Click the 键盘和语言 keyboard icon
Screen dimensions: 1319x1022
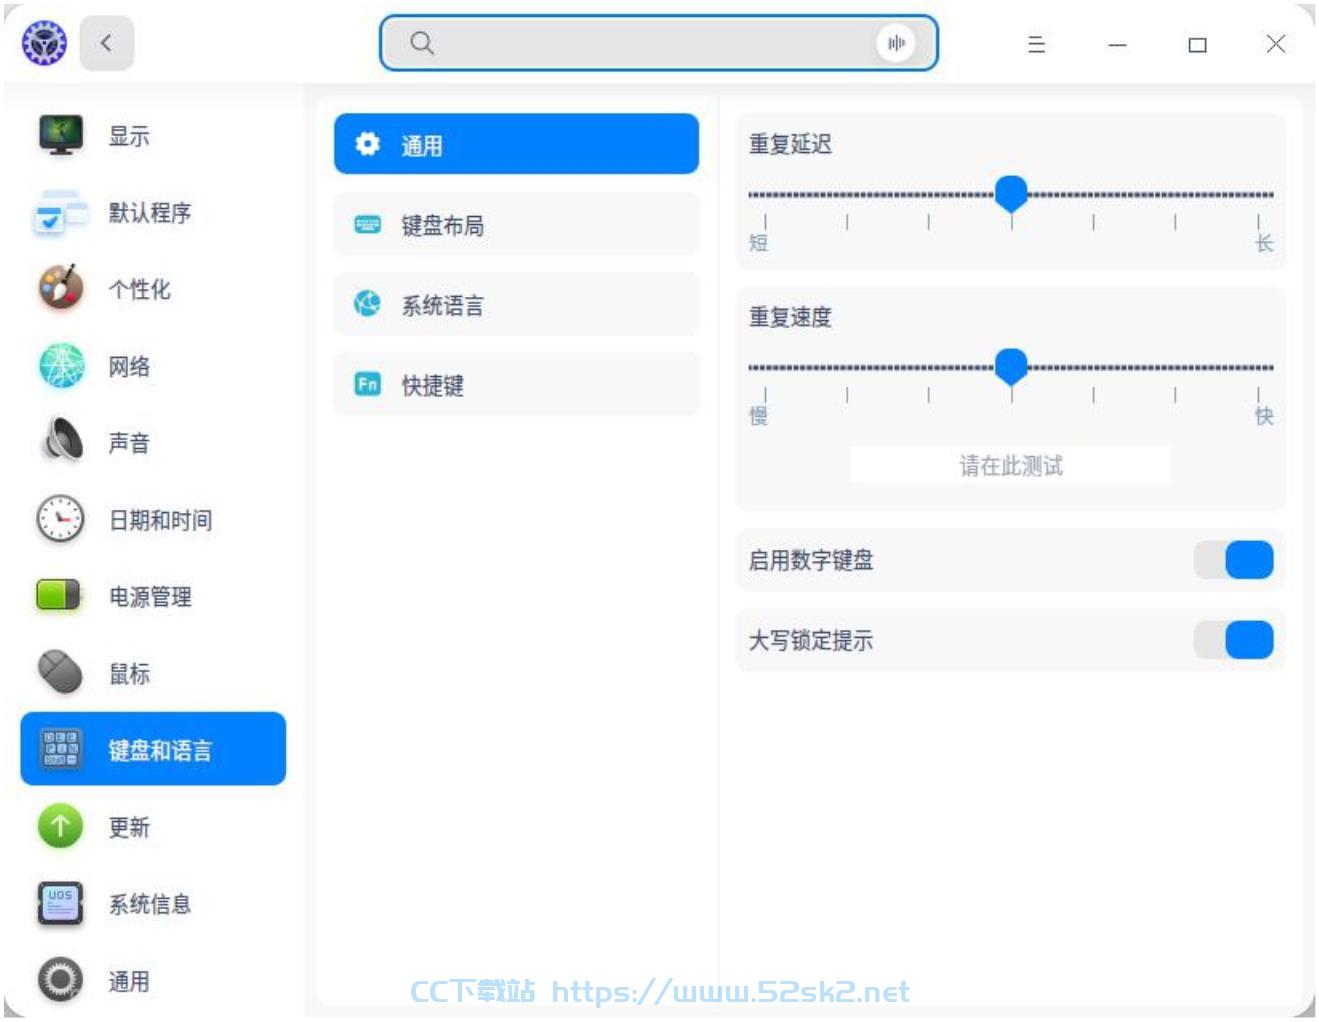(60, 749)
